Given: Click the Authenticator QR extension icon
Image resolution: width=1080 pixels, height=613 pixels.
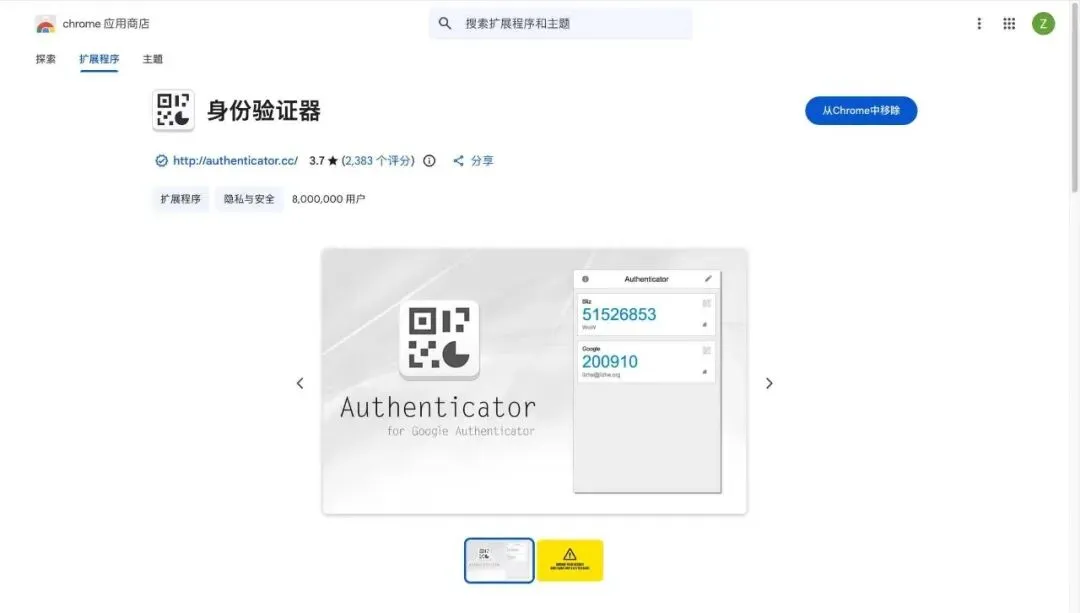Looking at the screenshot, I should (x=174, y=110).
